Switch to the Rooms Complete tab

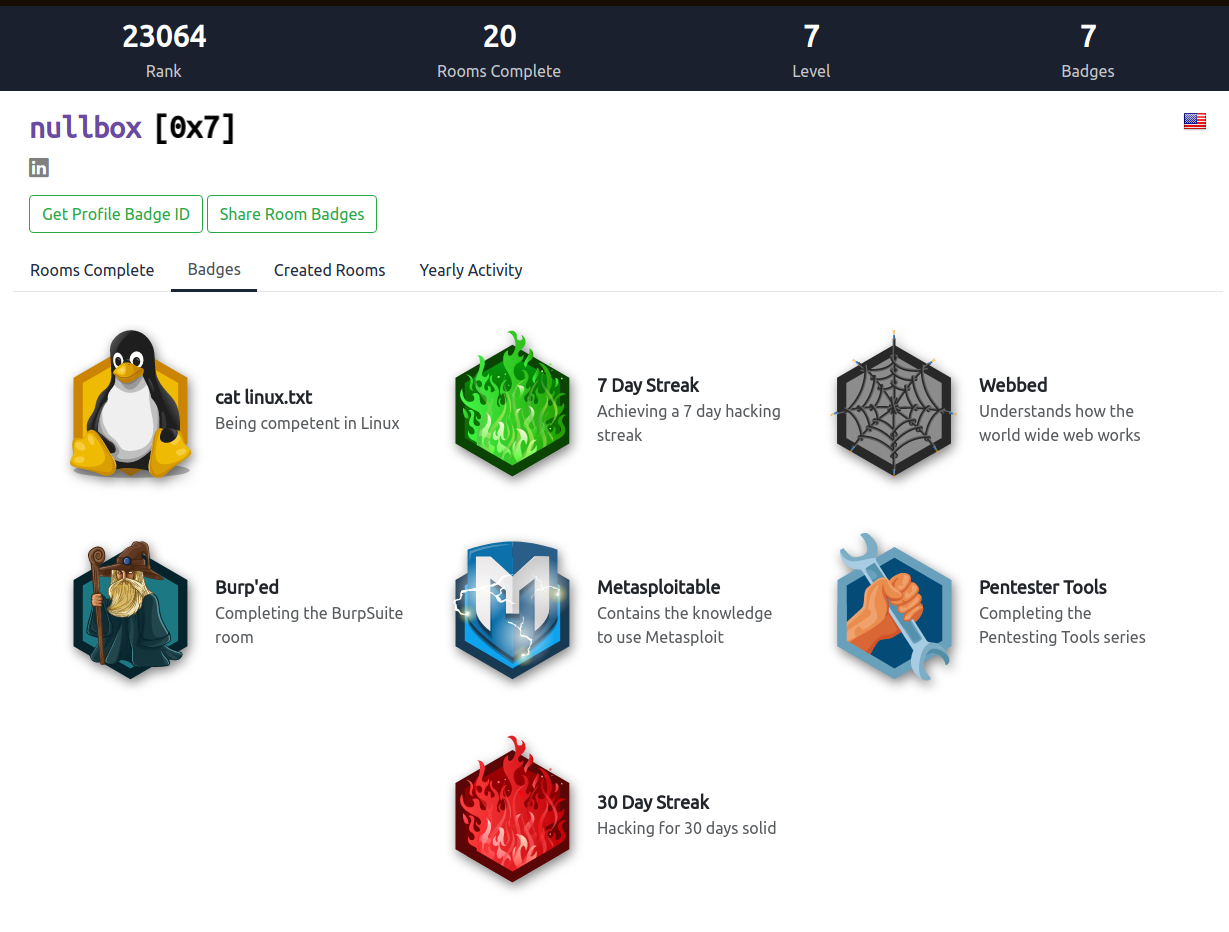92,270
